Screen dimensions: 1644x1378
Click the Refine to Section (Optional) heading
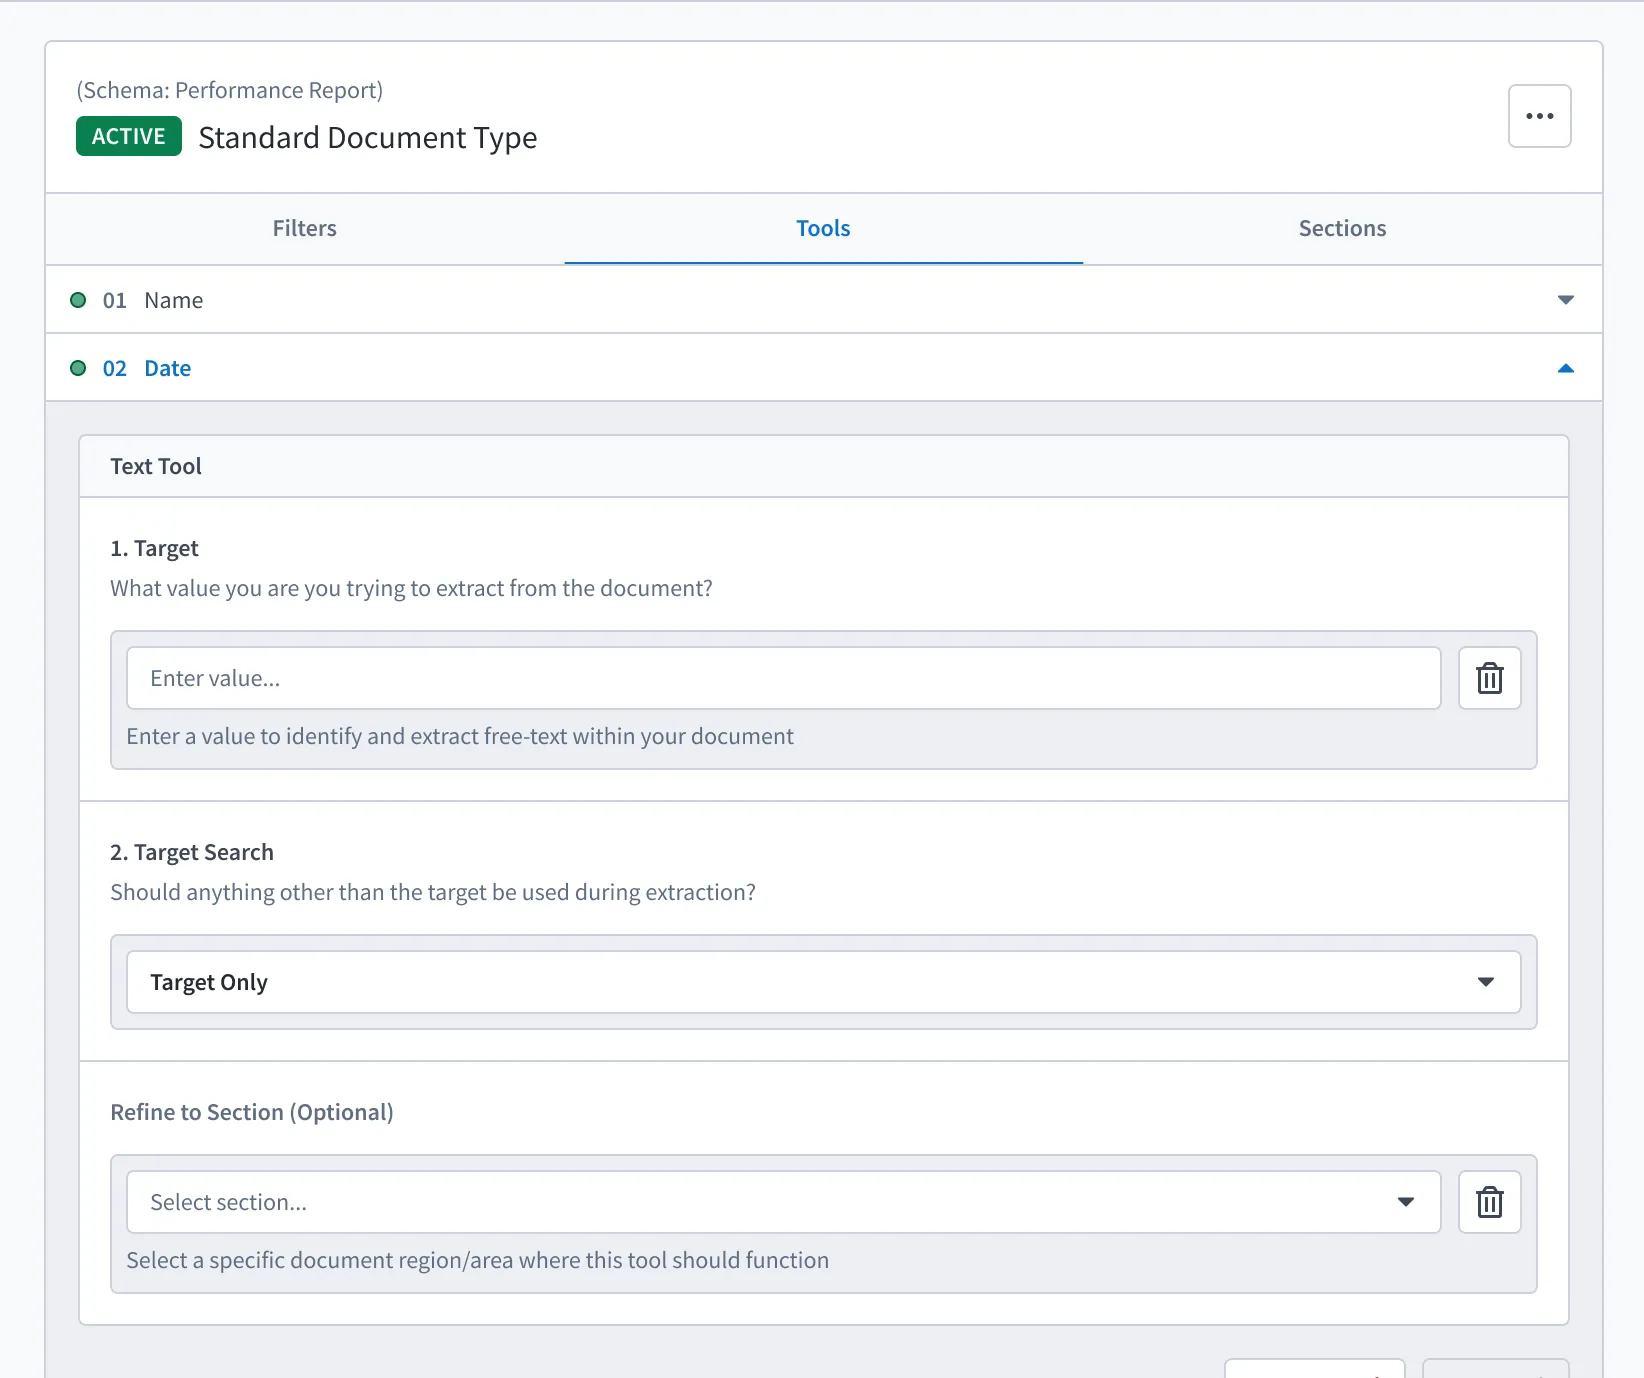click(x=252, y=1112)
